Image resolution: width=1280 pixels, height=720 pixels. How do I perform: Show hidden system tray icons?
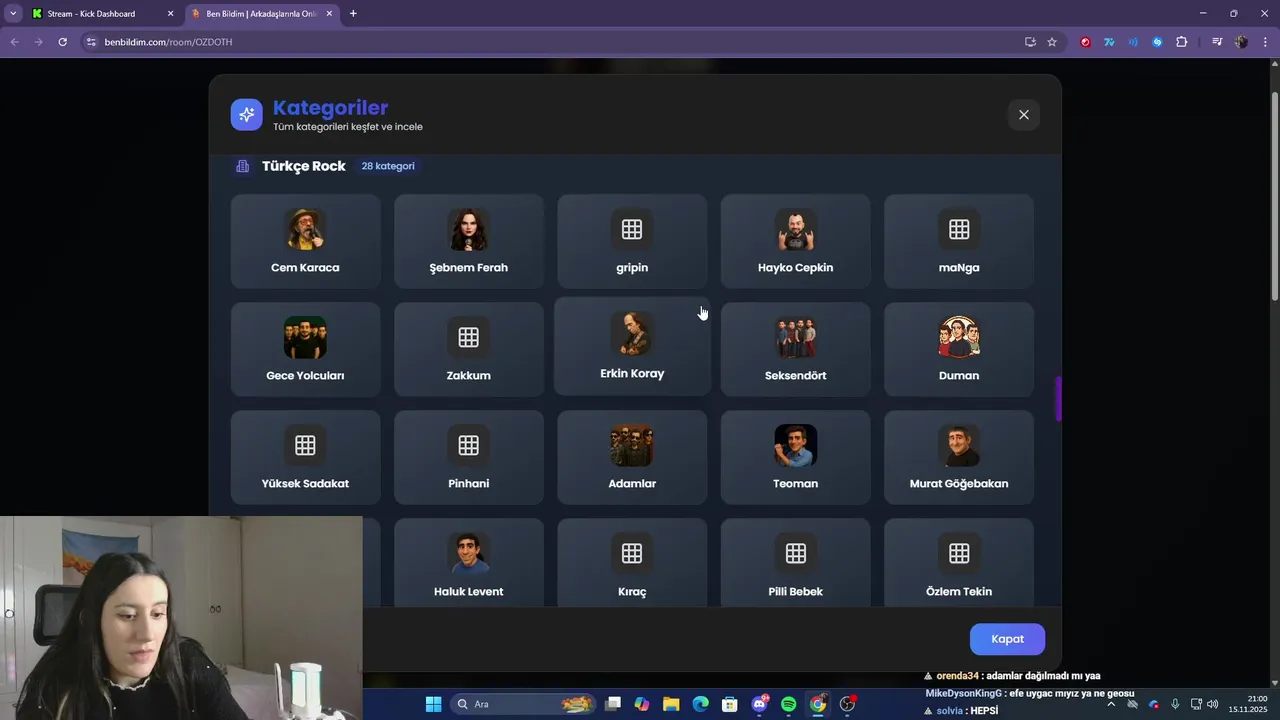coord(1110,704)
